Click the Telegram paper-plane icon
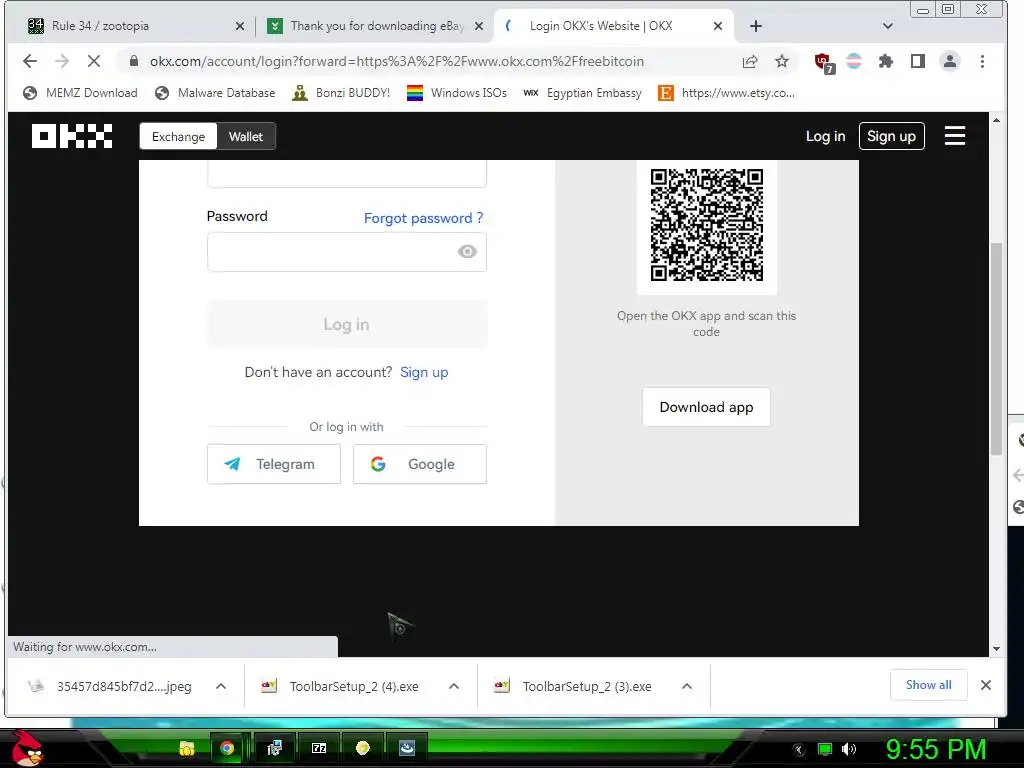 (x=232, y=464)
